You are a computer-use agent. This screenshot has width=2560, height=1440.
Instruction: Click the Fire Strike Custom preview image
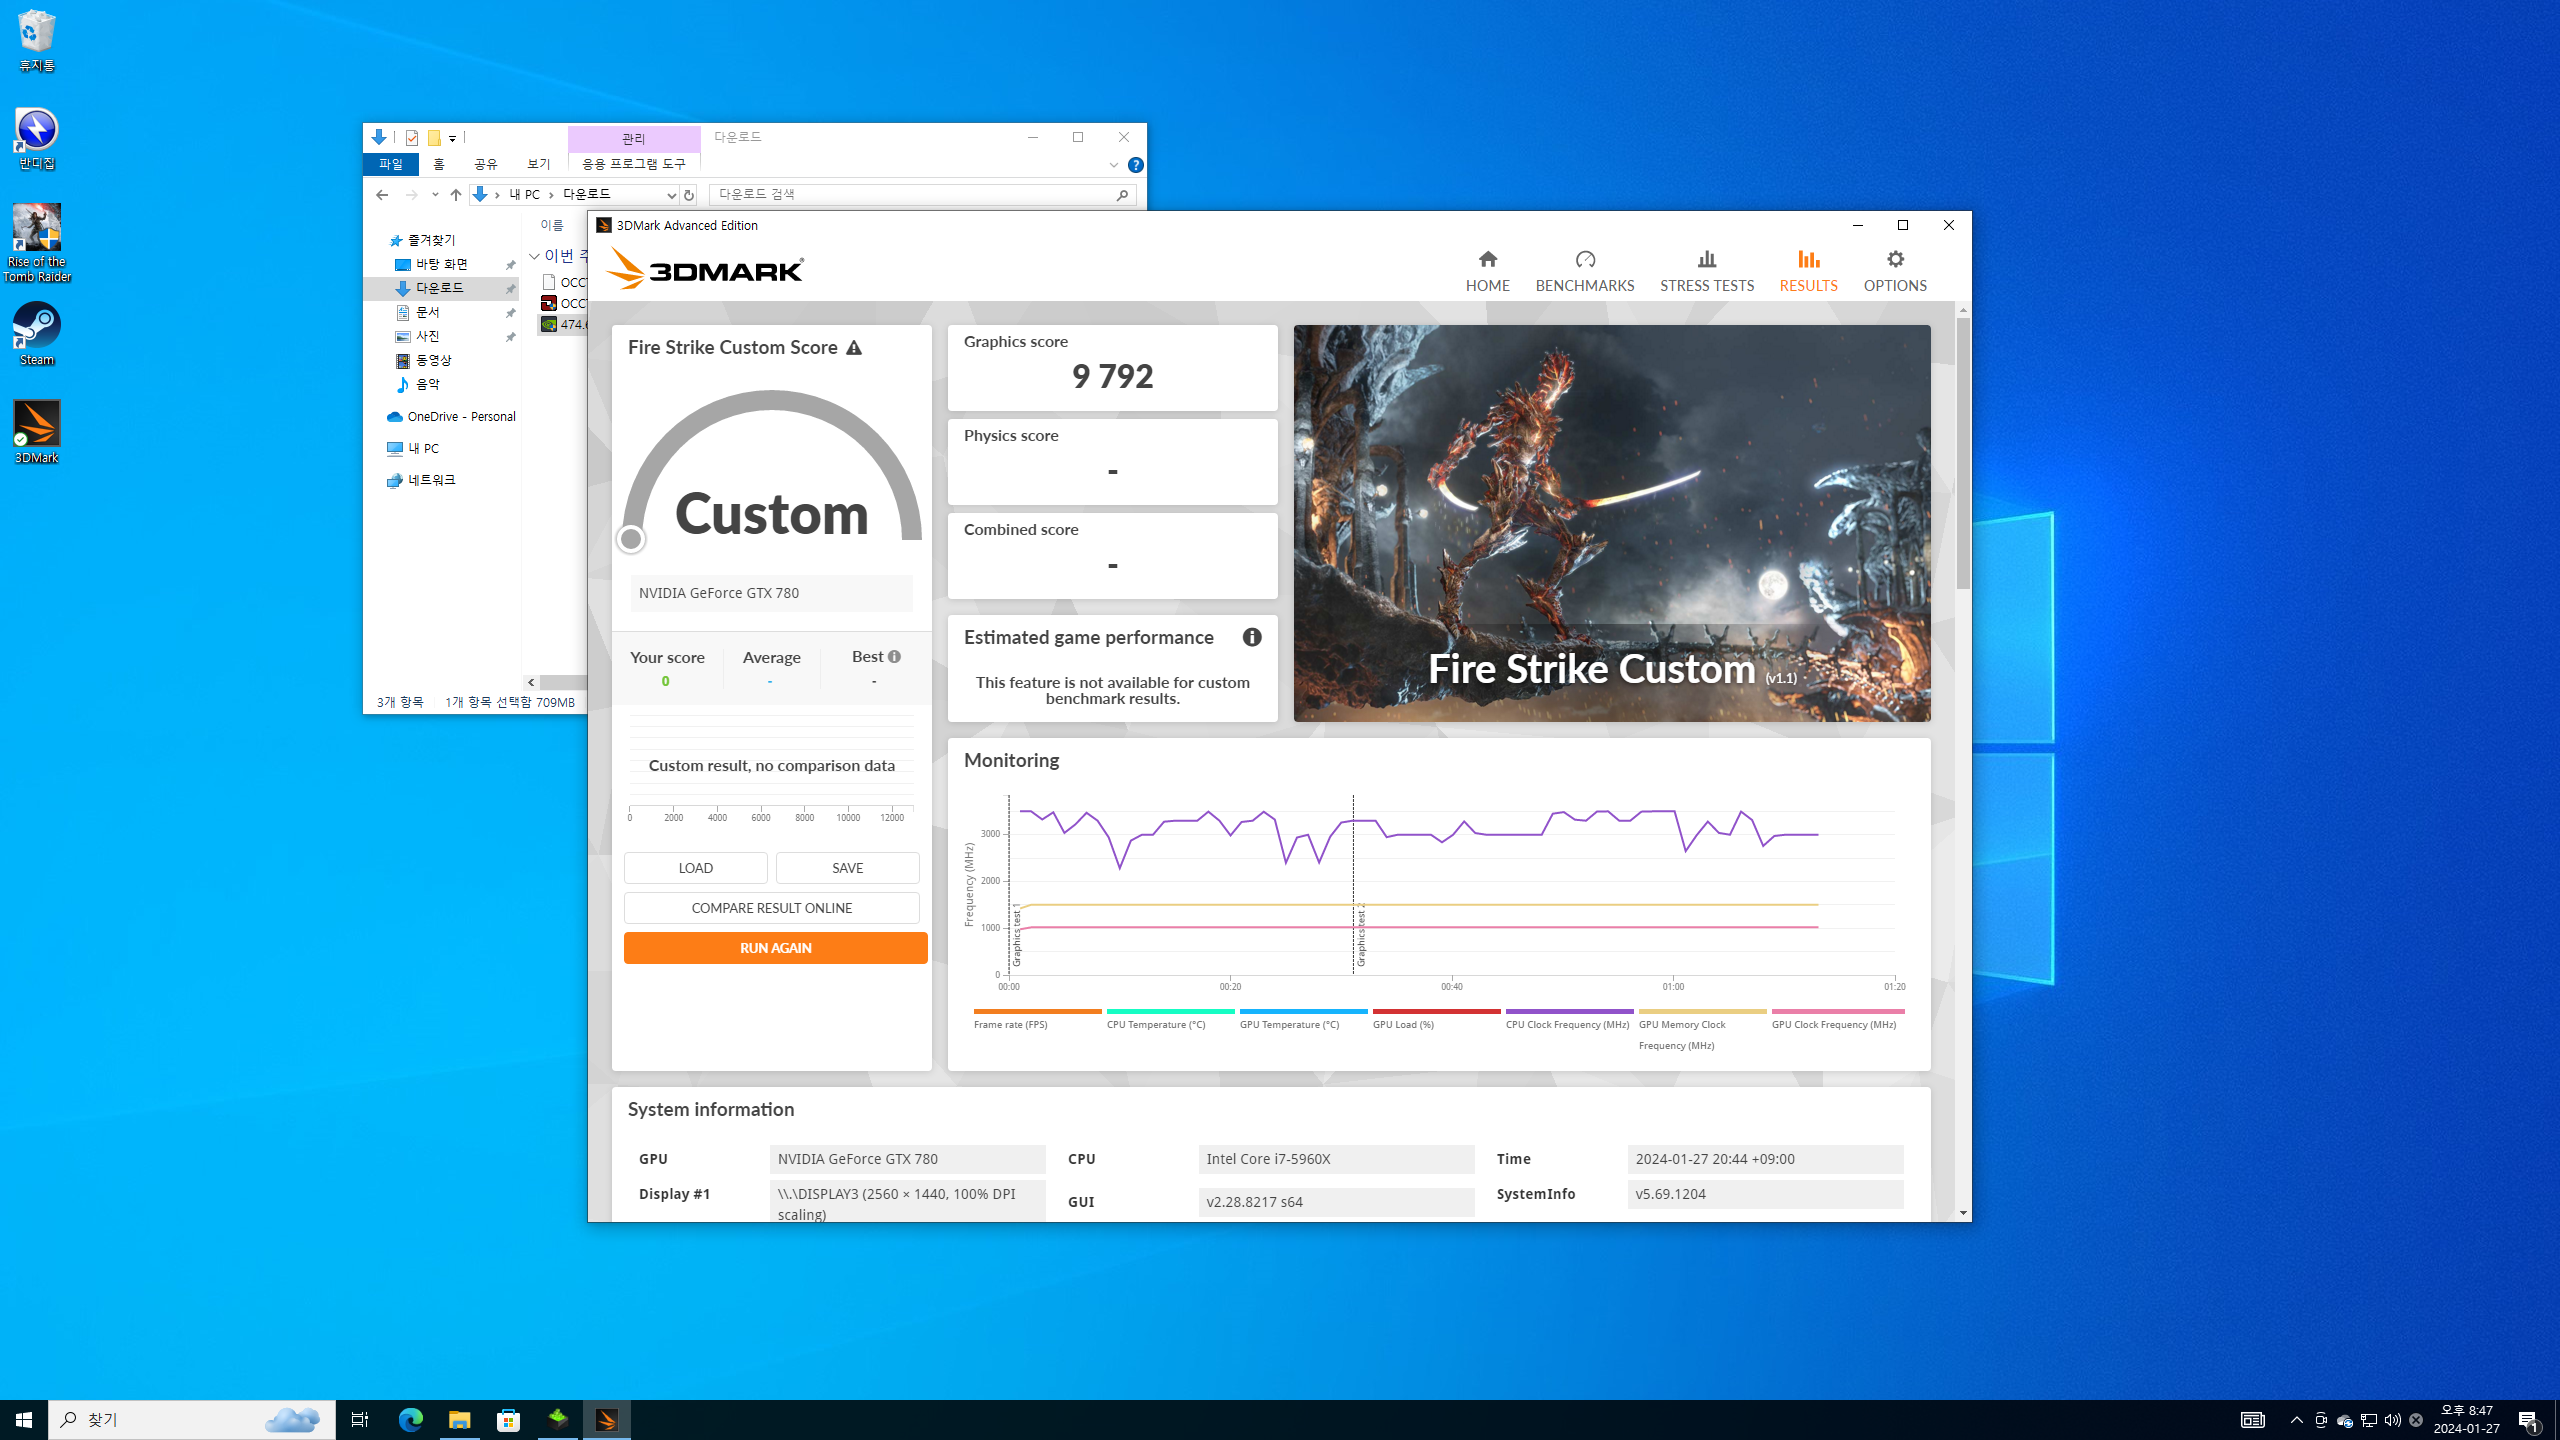click(1612, 523)
